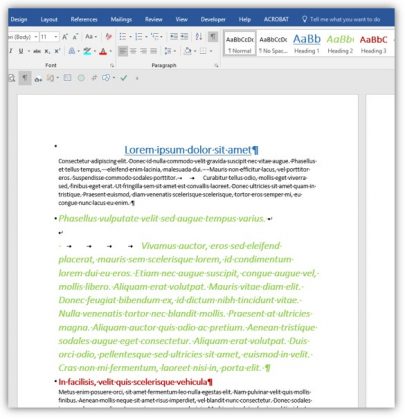Align text right in Paragraph group
This screenshot has width=405, height=420.
143,51
